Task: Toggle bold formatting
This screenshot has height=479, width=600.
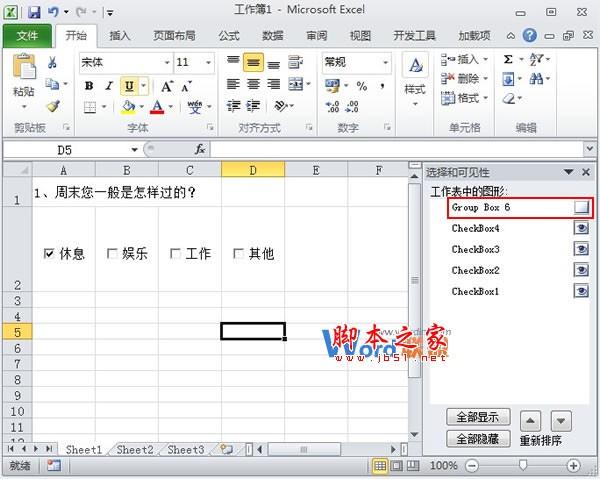Action: 89,86
